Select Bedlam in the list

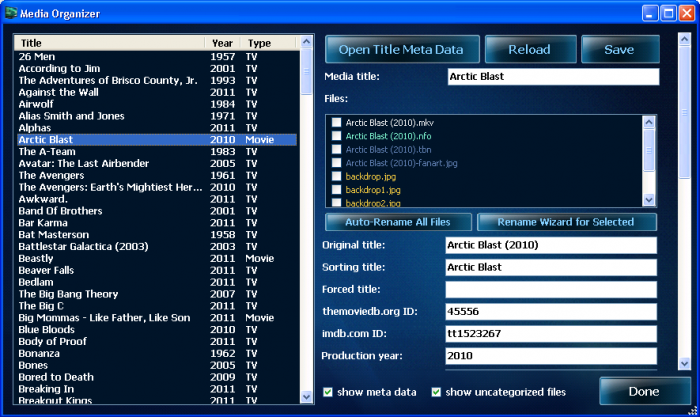pyautogui.click(x=157, y=282)
